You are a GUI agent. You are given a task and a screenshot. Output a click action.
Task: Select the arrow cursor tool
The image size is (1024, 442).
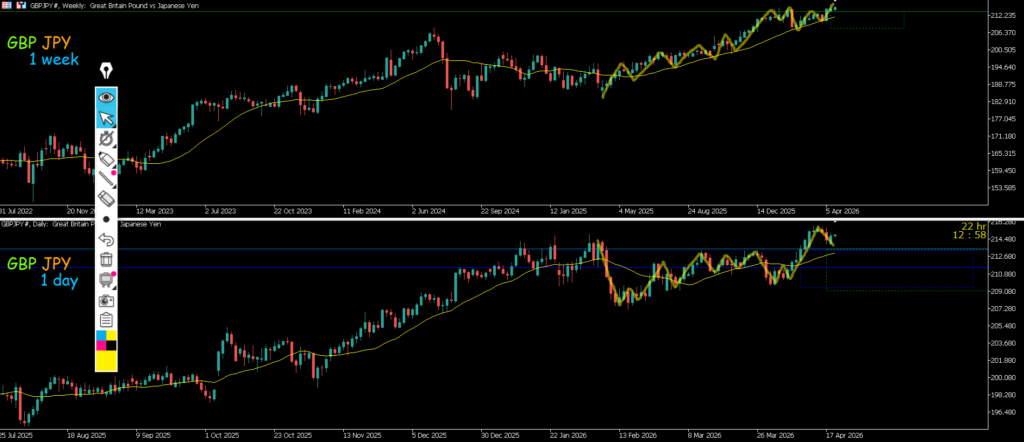(x=107, y=118)
